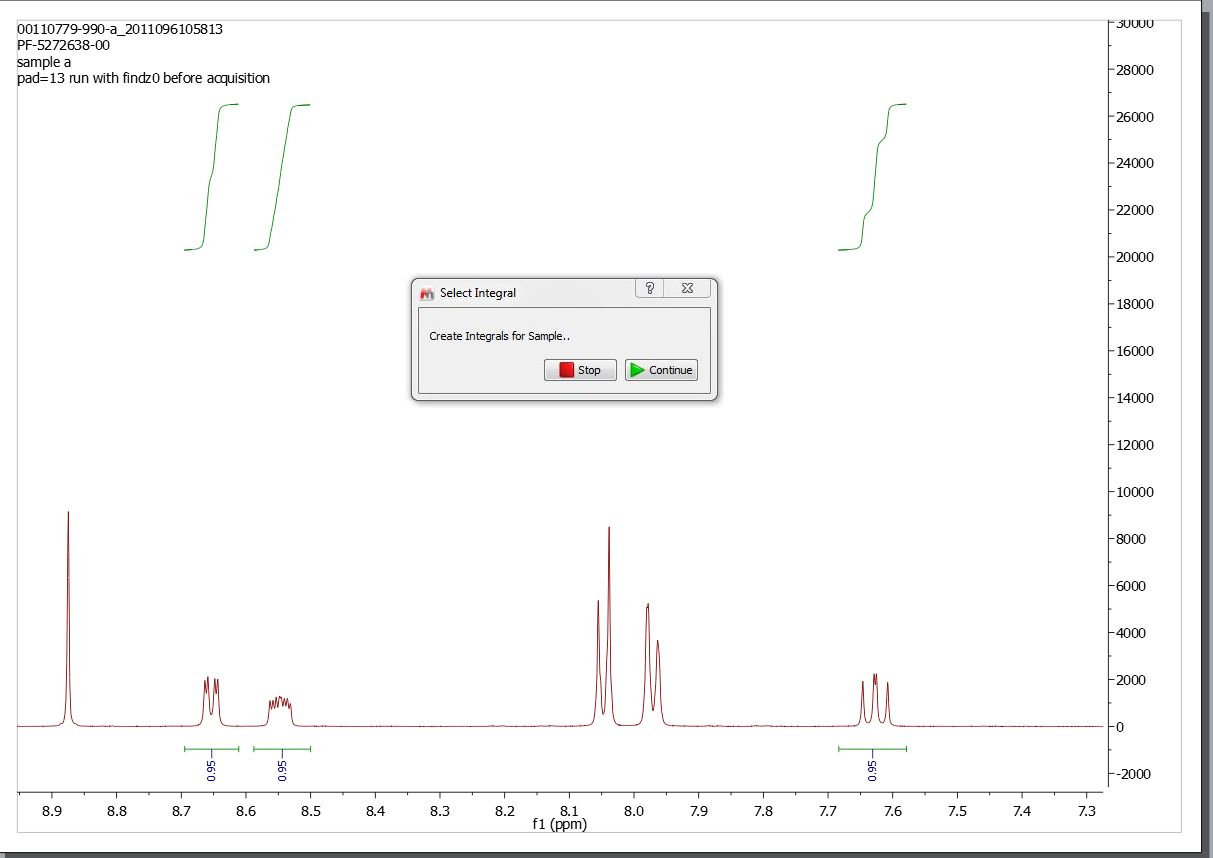Click the "sample a" title text
1213x858 pixels.
coord(44,62)
